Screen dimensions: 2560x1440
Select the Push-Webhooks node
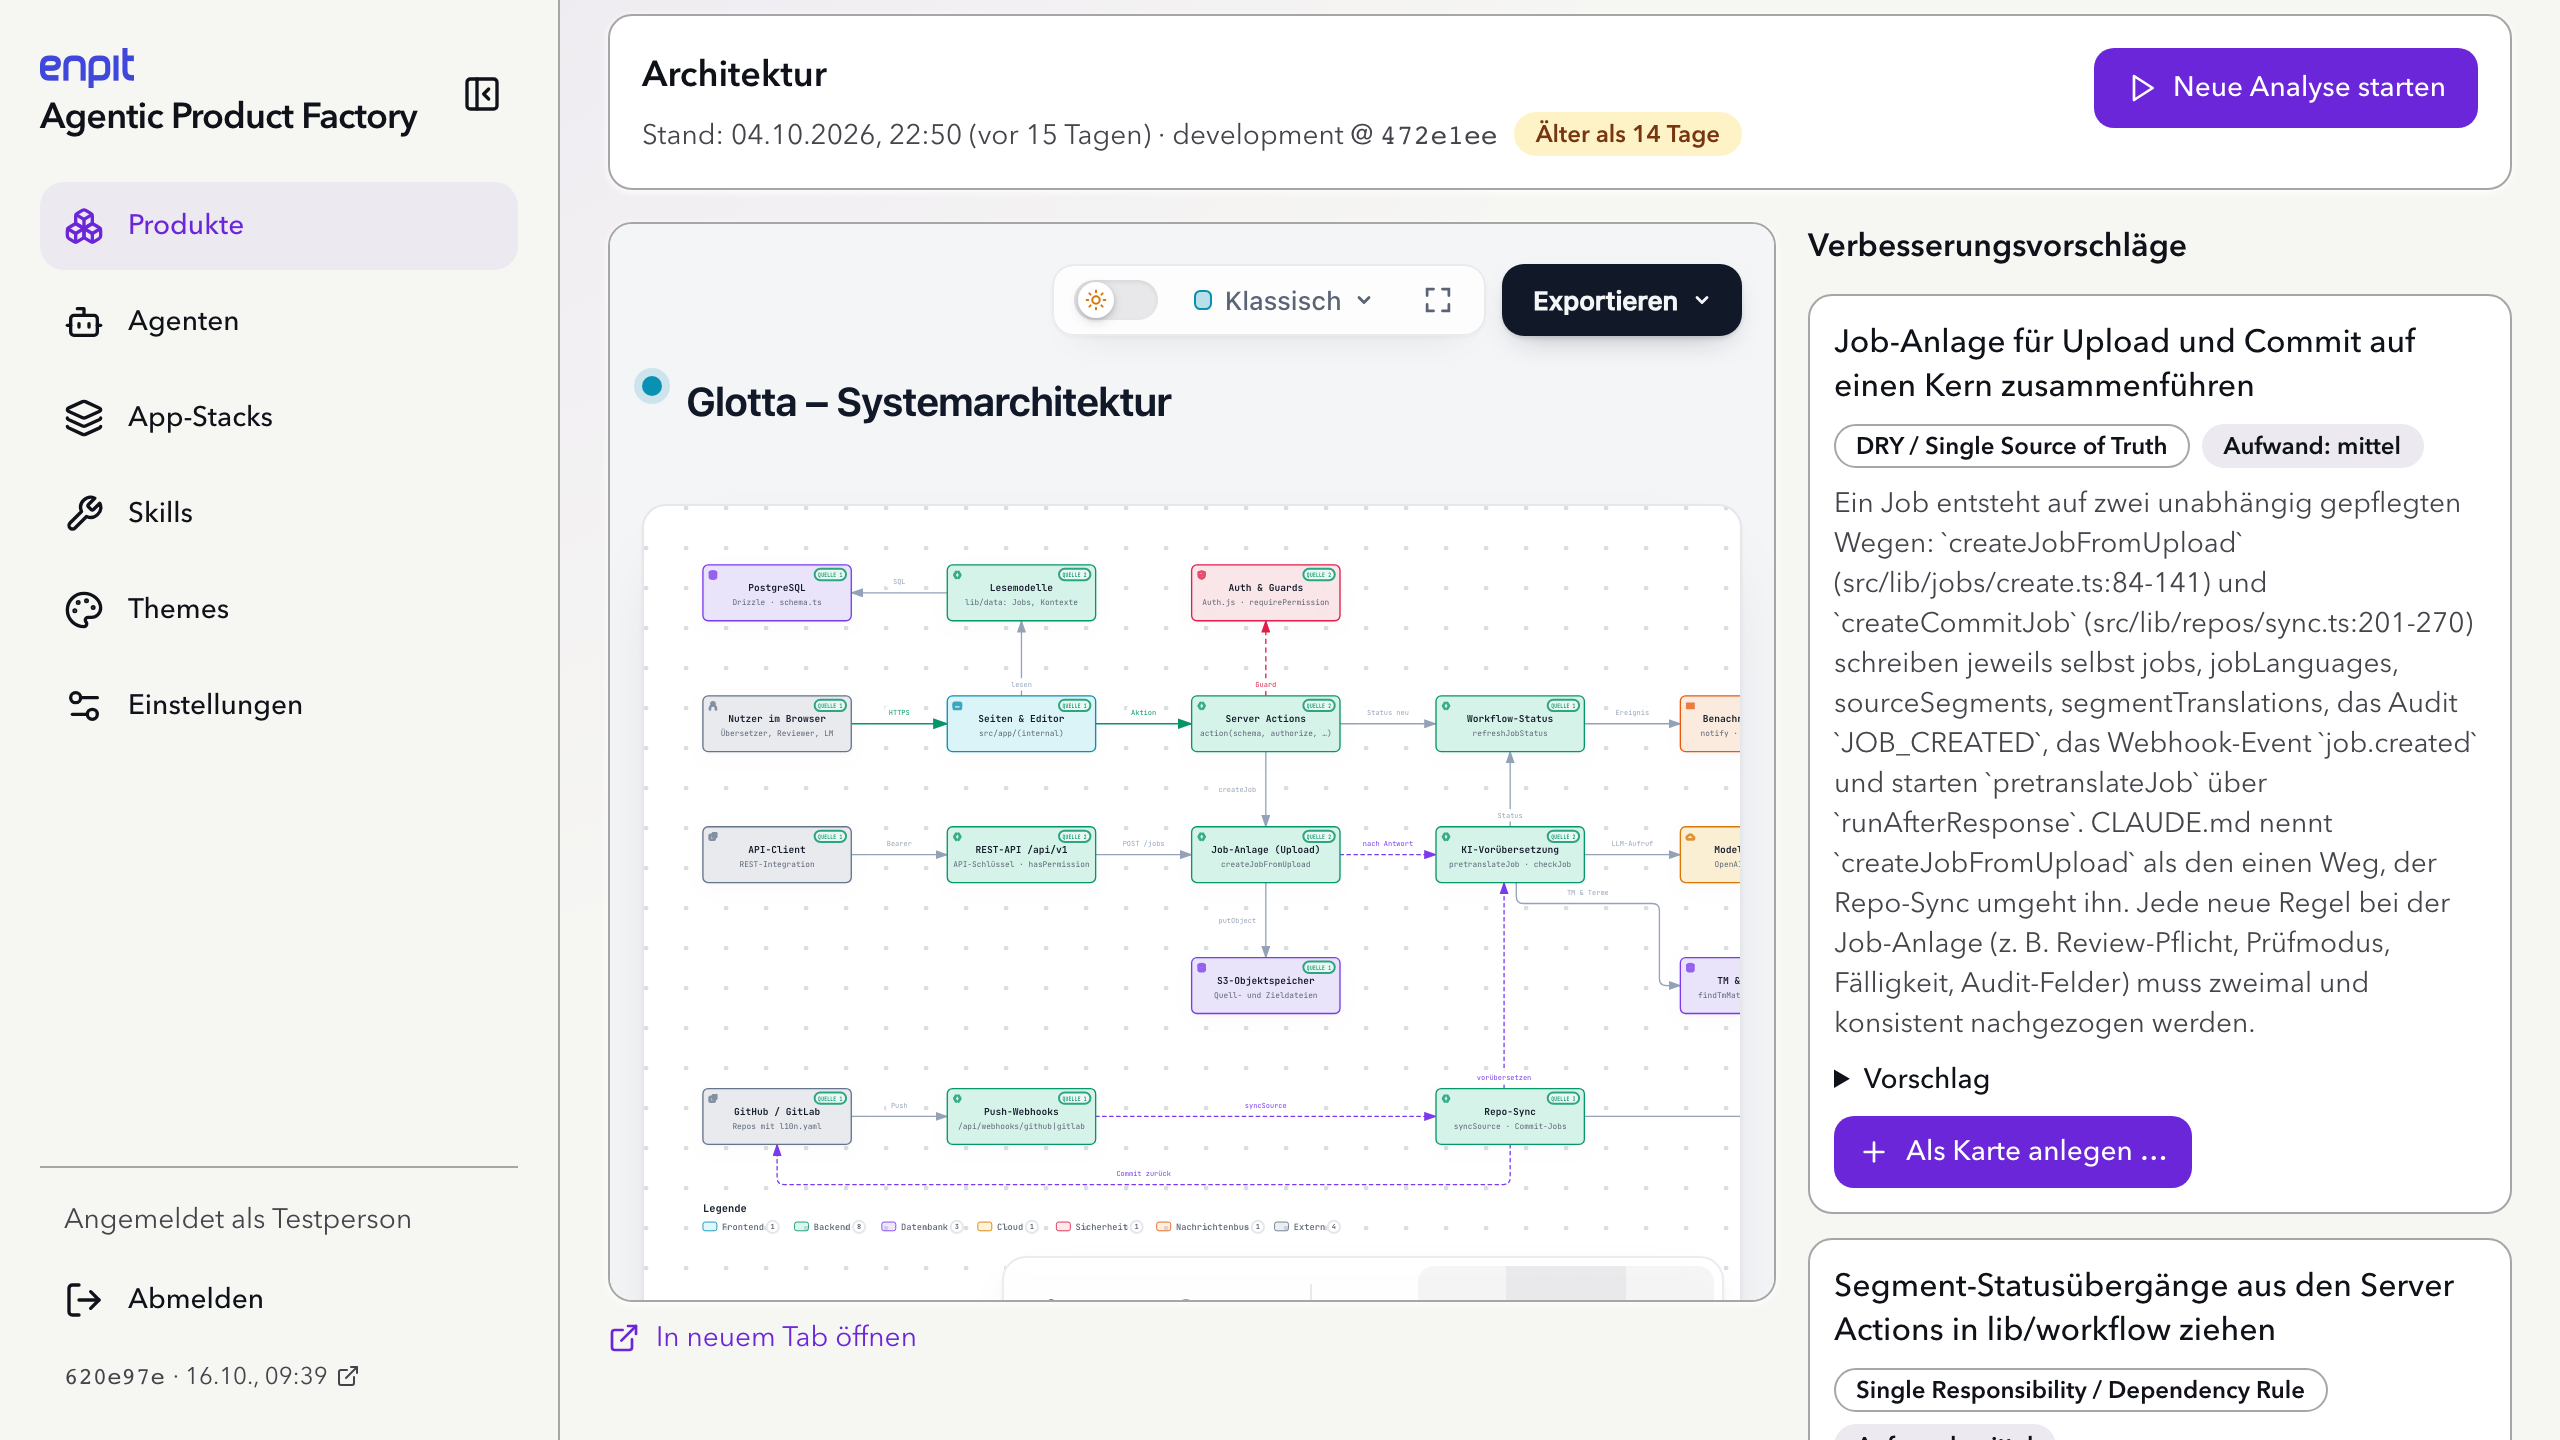[x=1021, y=1117]
